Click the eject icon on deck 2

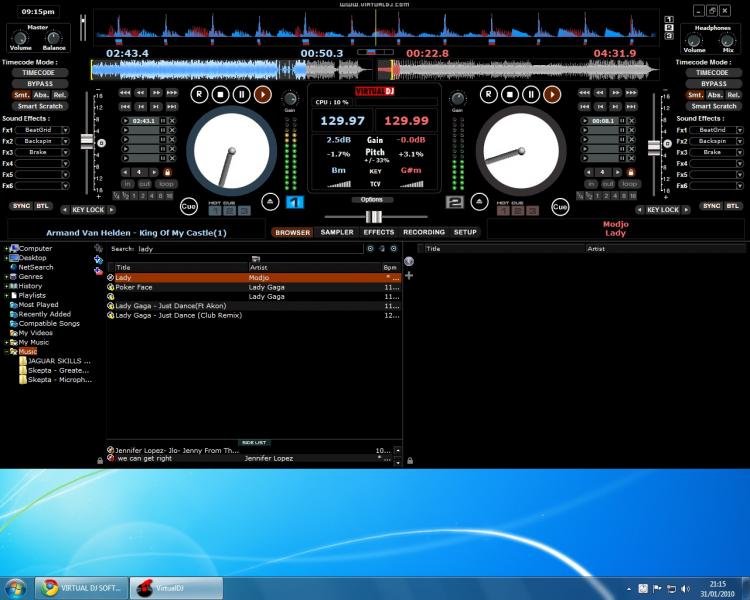[479, 202]
